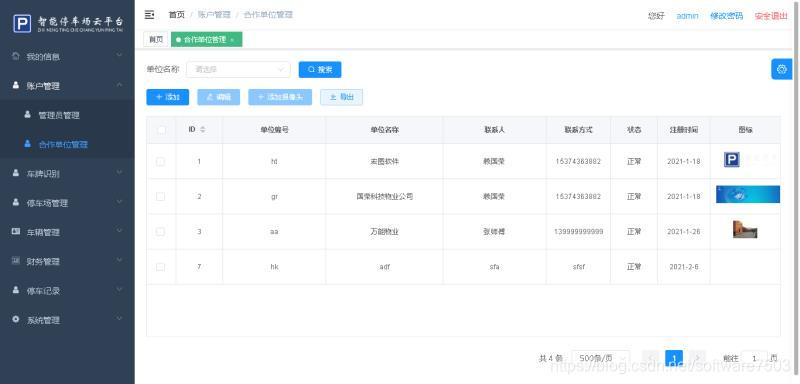Click the admin user link
The height and width of the screenshot is (384, 800).
pyautogui.click(x=687, y=16)
